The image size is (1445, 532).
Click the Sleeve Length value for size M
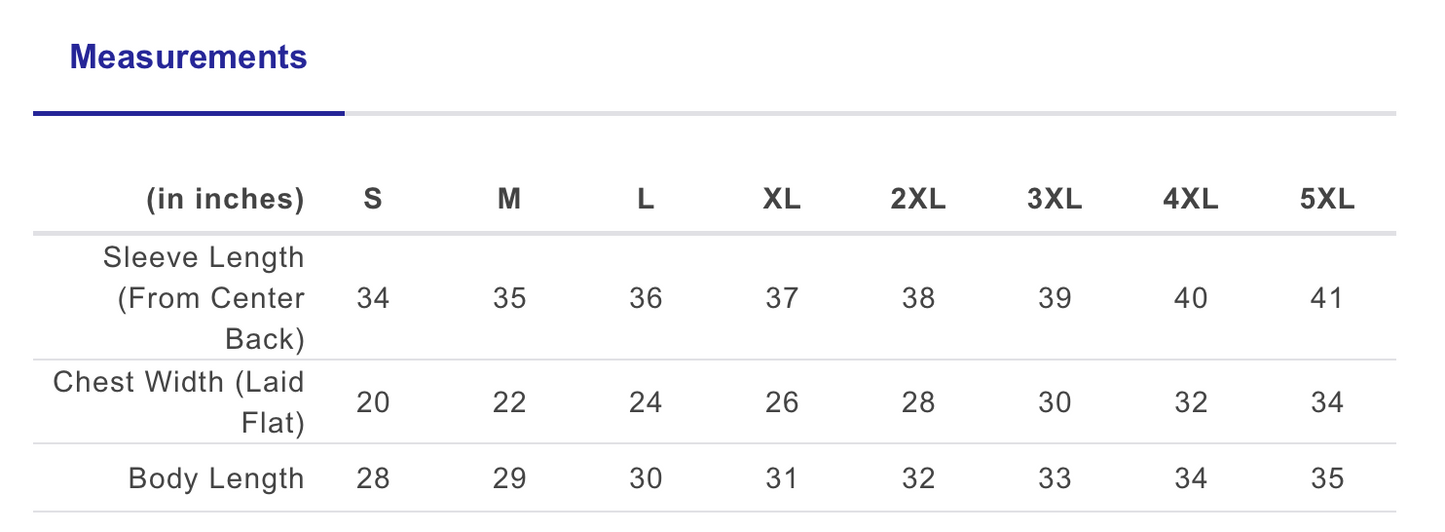(x=509, y=298)
